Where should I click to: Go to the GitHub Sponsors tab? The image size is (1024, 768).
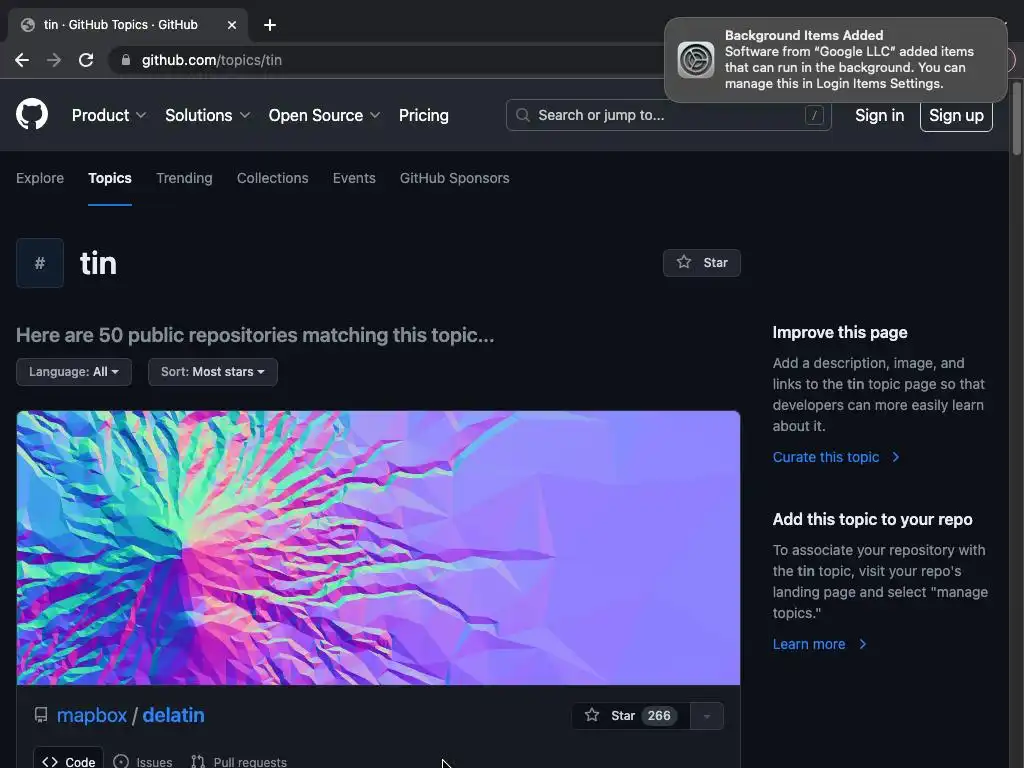coord(455,178)
